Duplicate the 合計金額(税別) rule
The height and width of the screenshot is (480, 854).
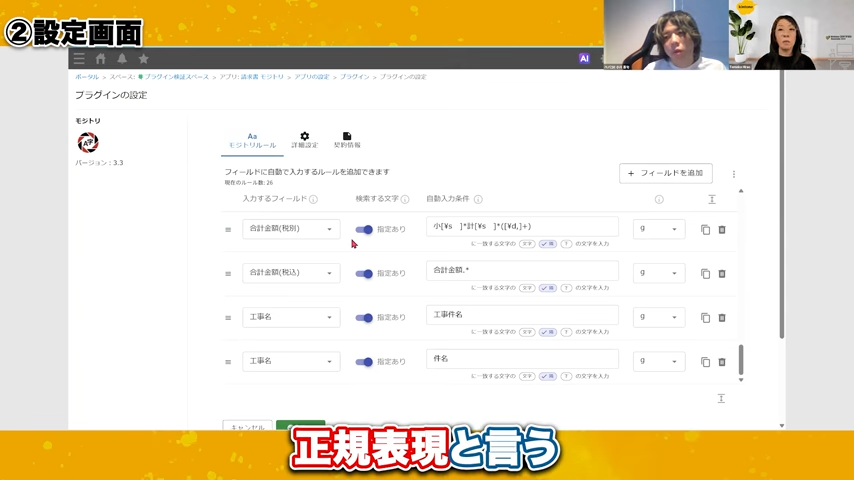tap(705, 230)
